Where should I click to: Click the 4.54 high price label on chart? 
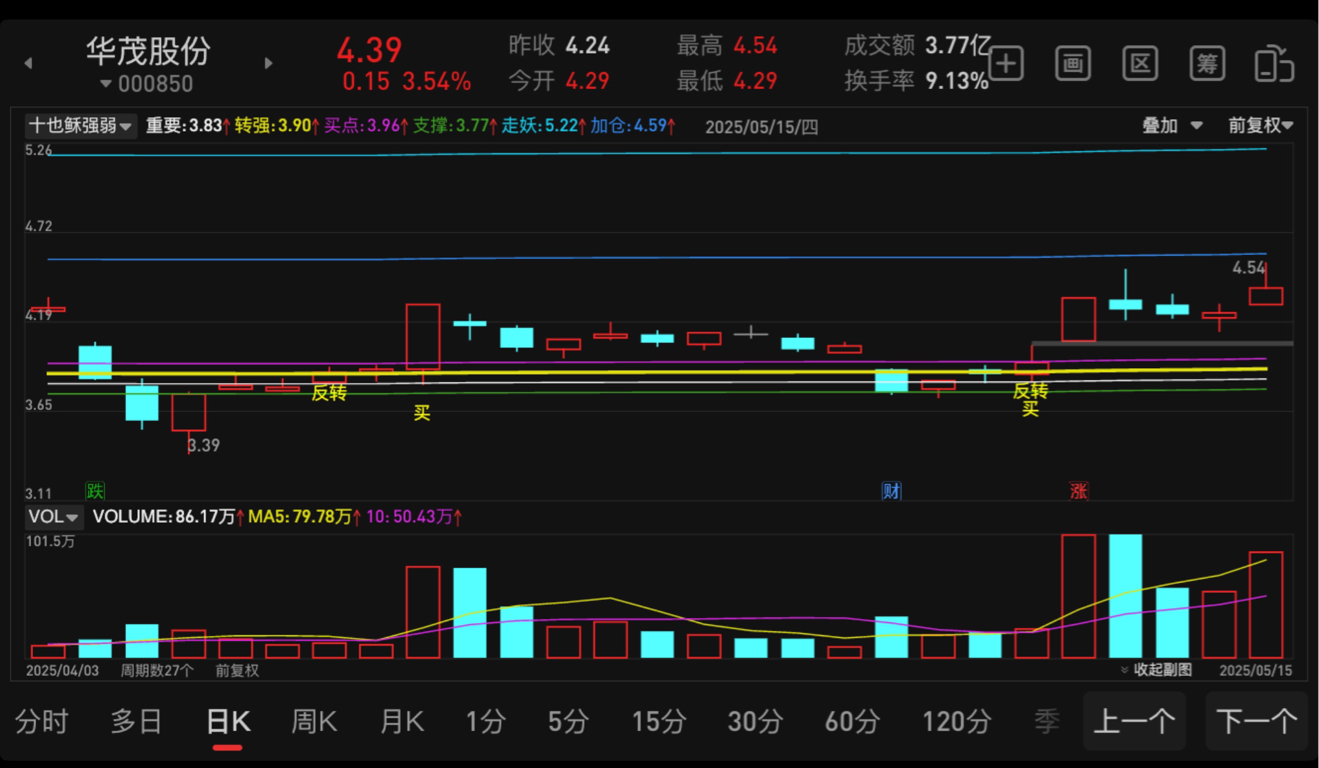pos(1249,268)
